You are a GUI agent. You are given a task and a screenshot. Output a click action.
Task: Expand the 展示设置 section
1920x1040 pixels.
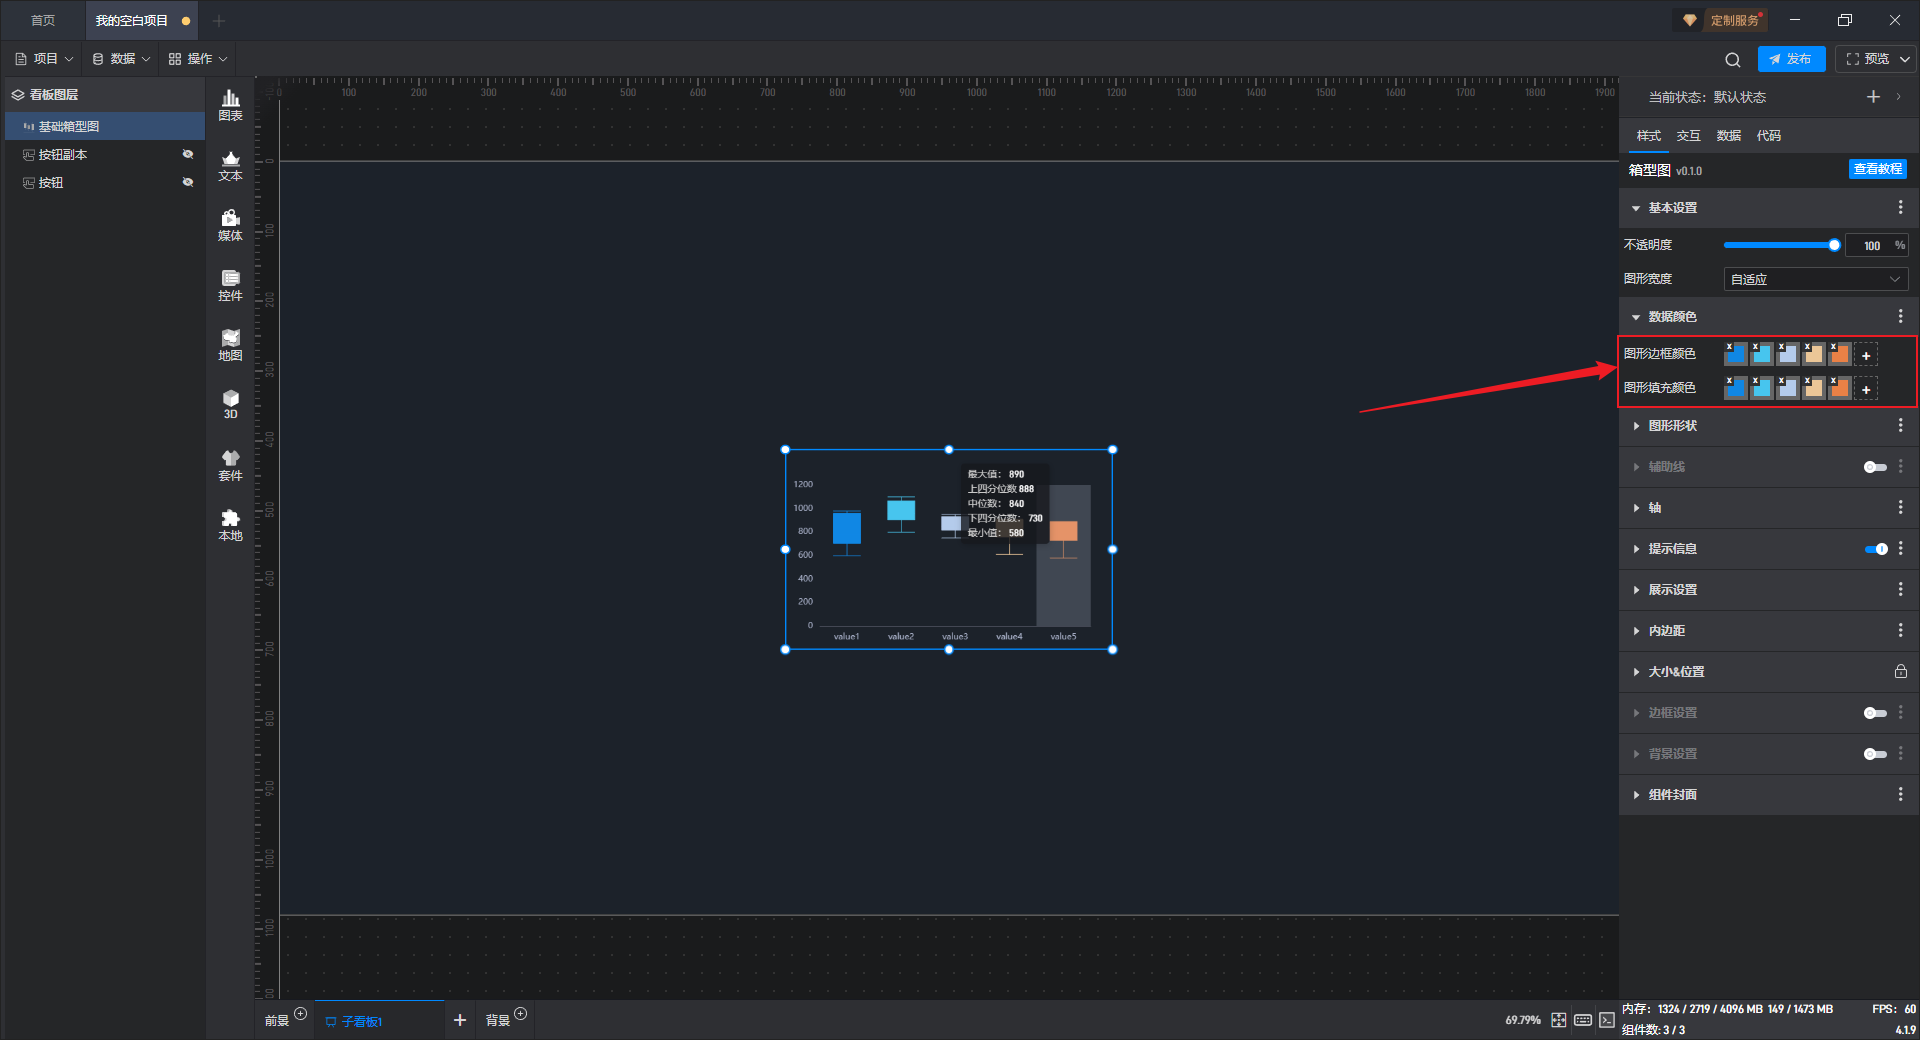(1636, 590)
